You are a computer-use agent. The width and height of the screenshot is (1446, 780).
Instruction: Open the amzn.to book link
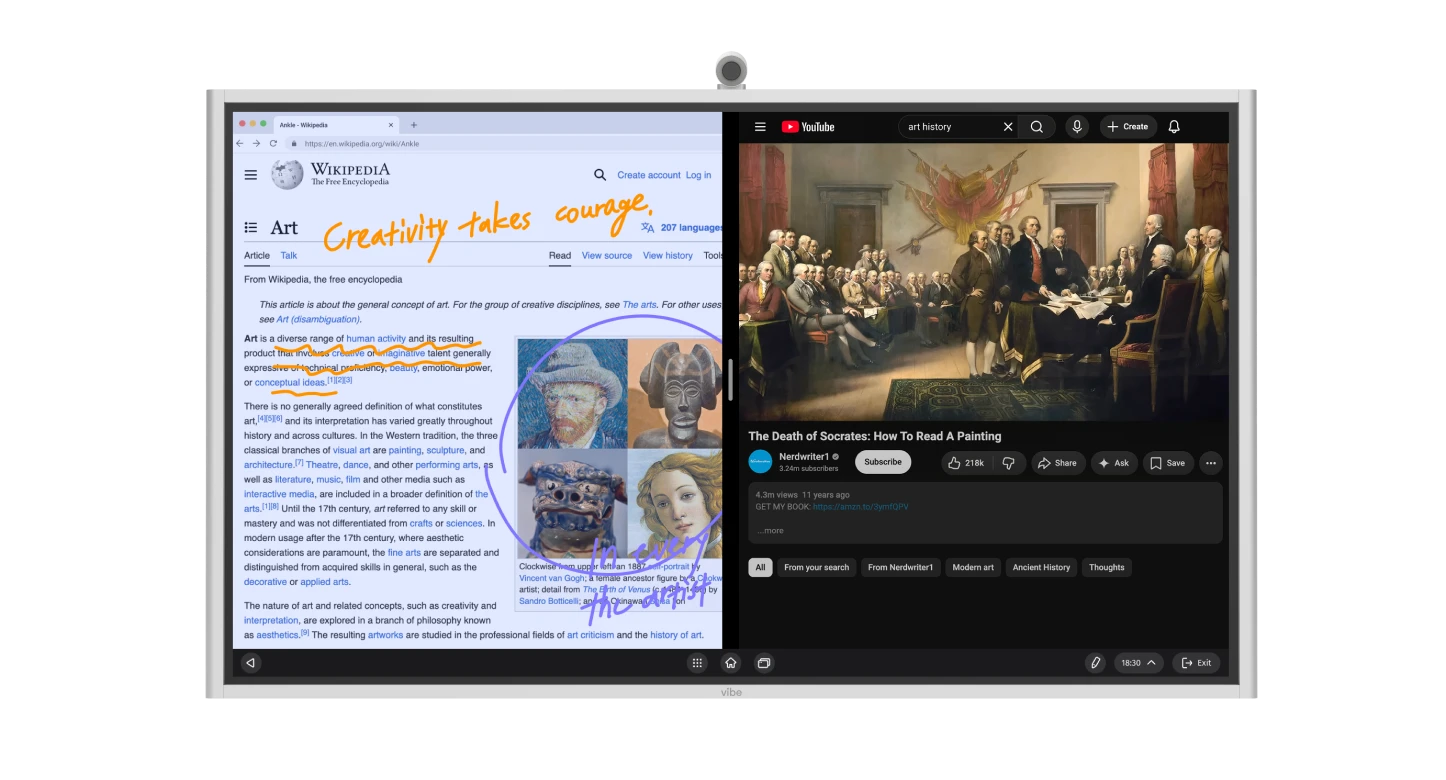pos(860,507)
